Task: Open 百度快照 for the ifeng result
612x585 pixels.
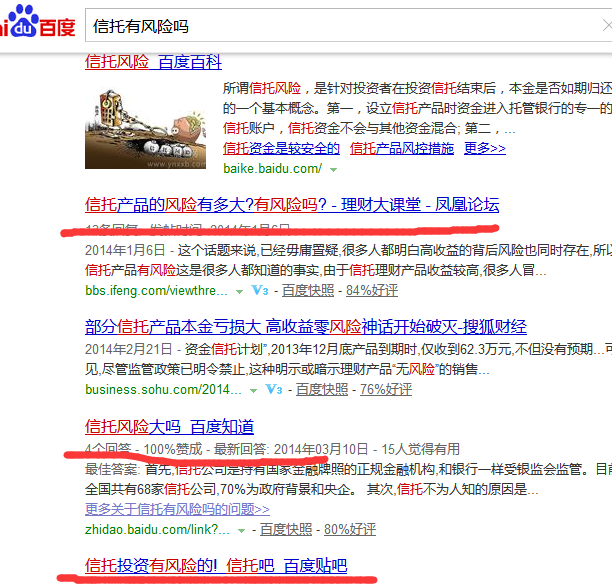Action: coord(308,290)
